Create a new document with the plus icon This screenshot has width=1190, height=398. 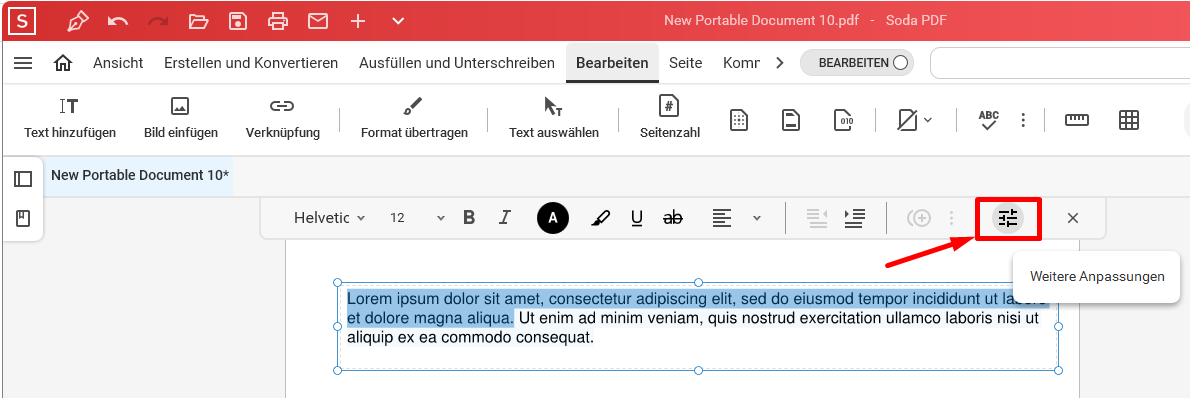[357, 21]
